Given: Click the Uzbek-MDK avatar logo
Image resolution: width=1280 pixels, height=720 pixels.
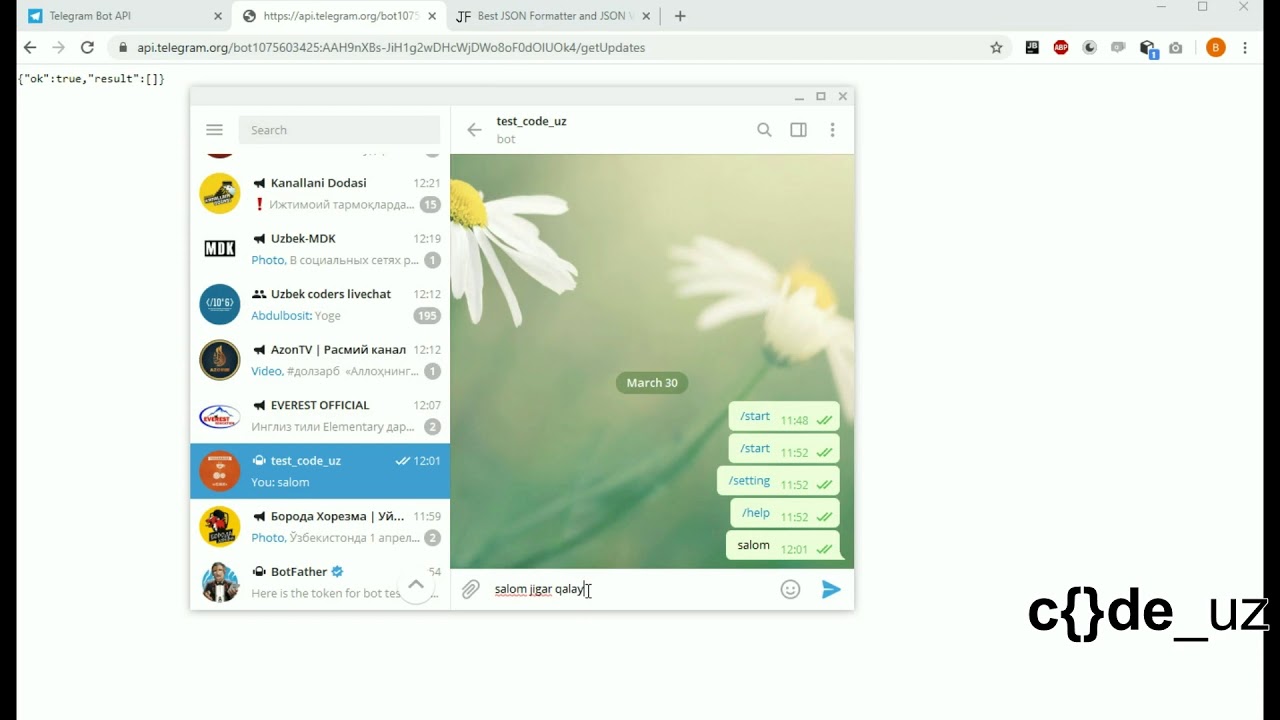Looking at the screenshot, I should (220, 249).
